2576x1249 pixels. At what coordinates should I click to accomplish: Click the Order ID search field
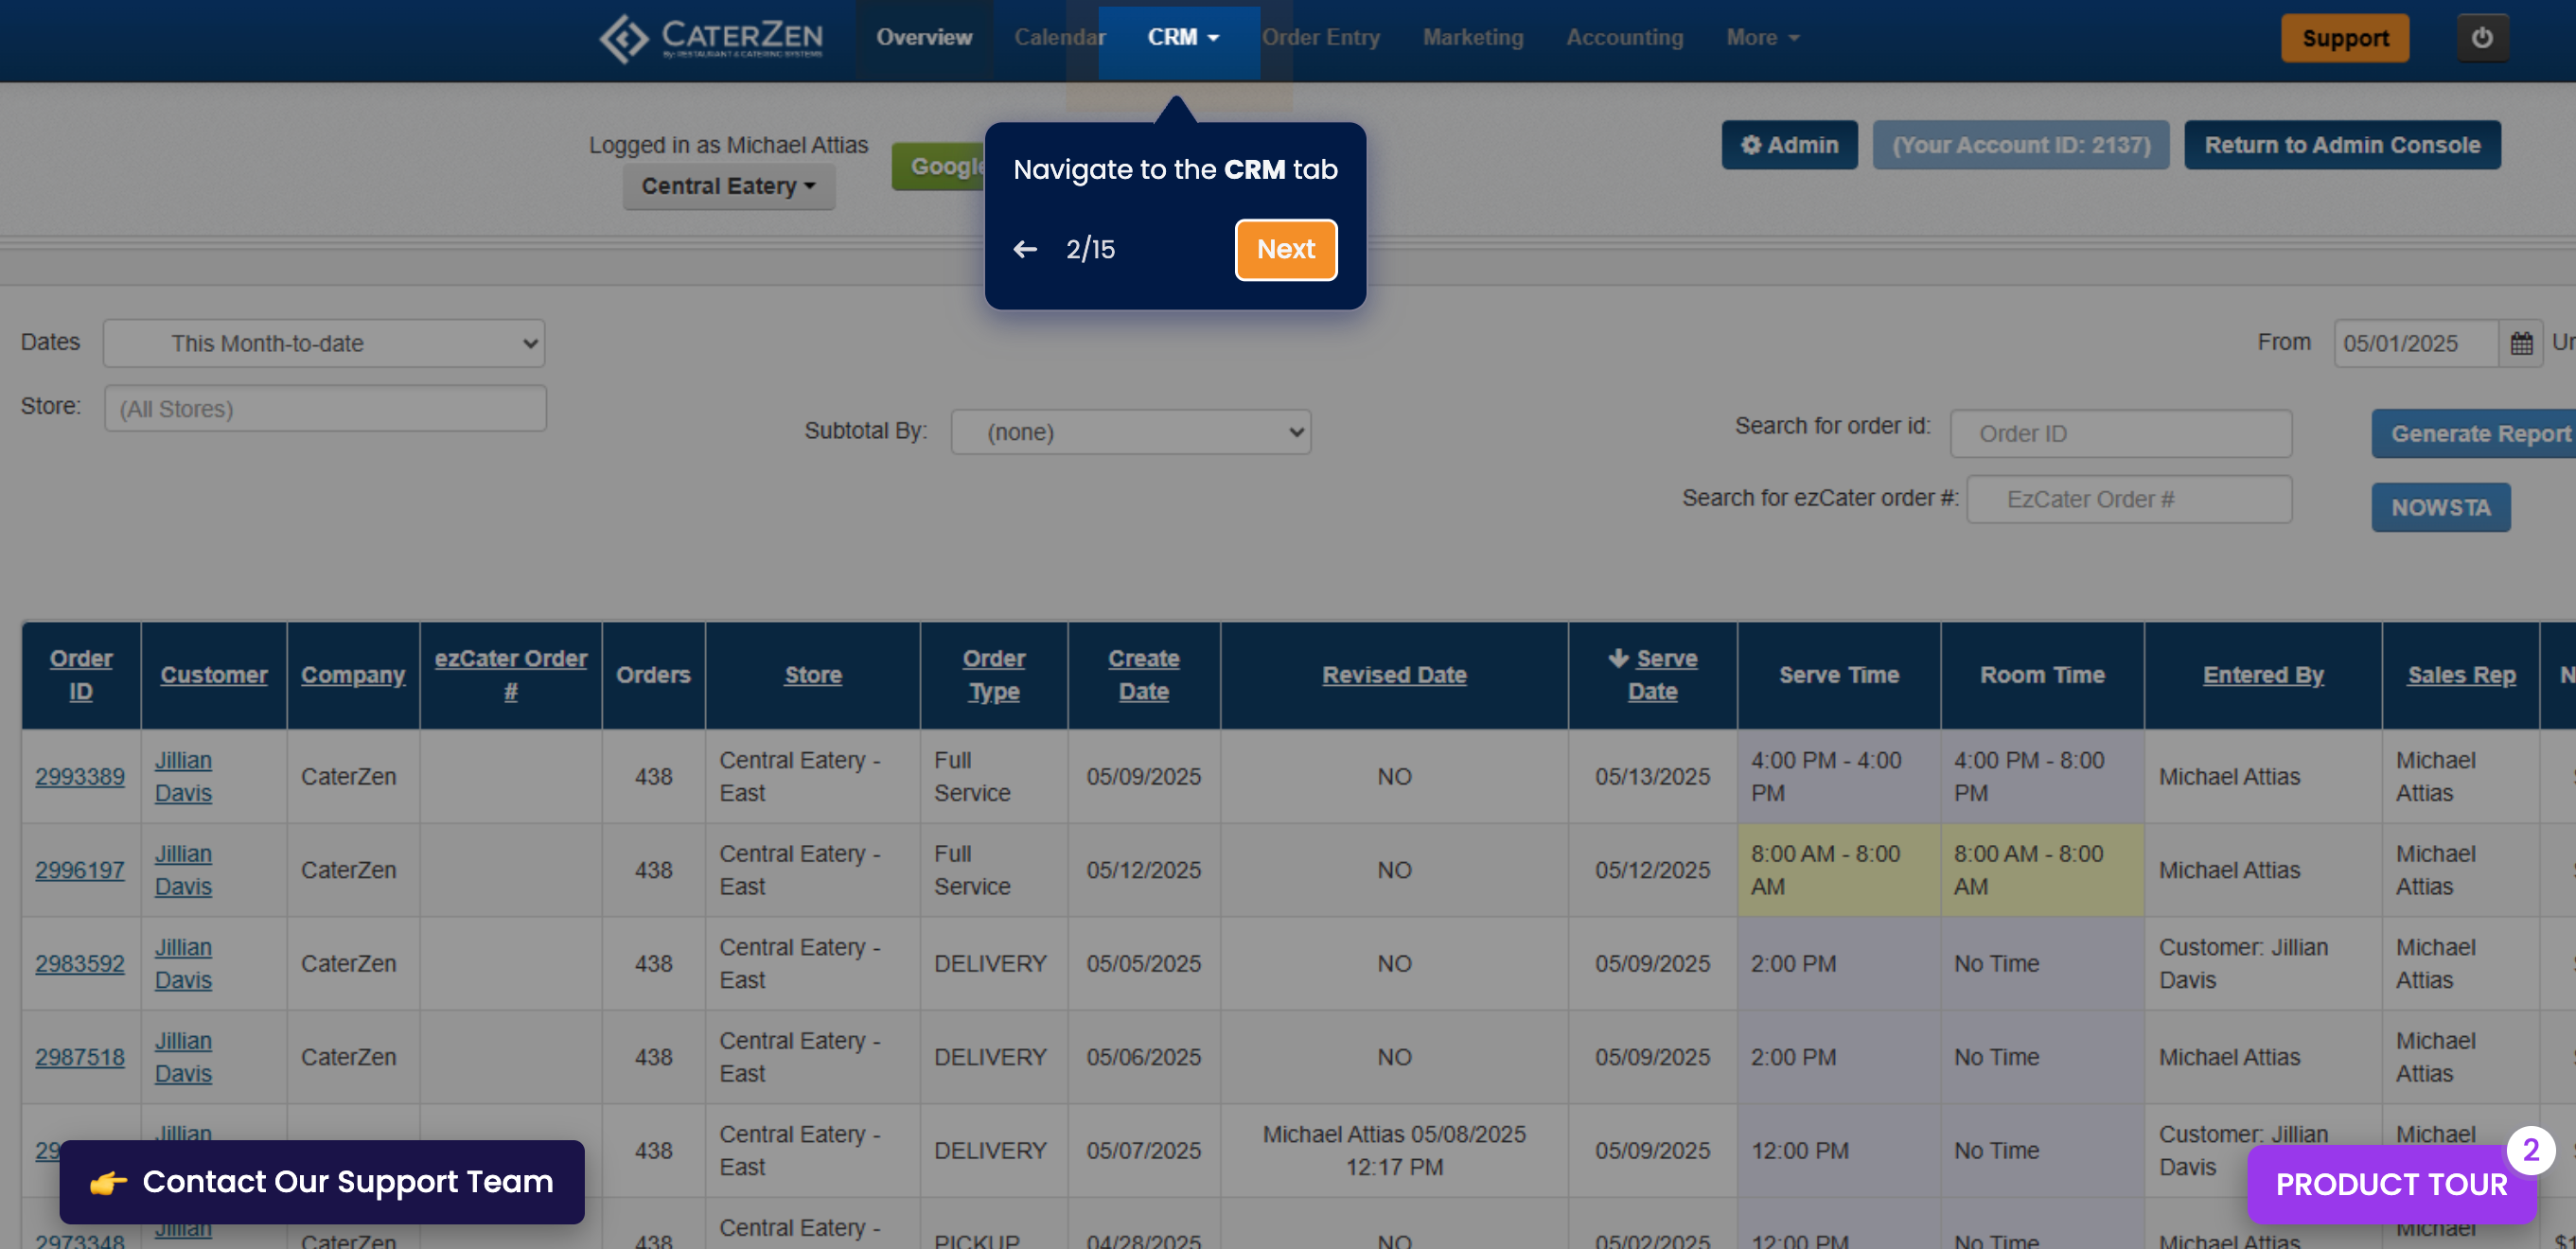click(x=2120, y=434)
